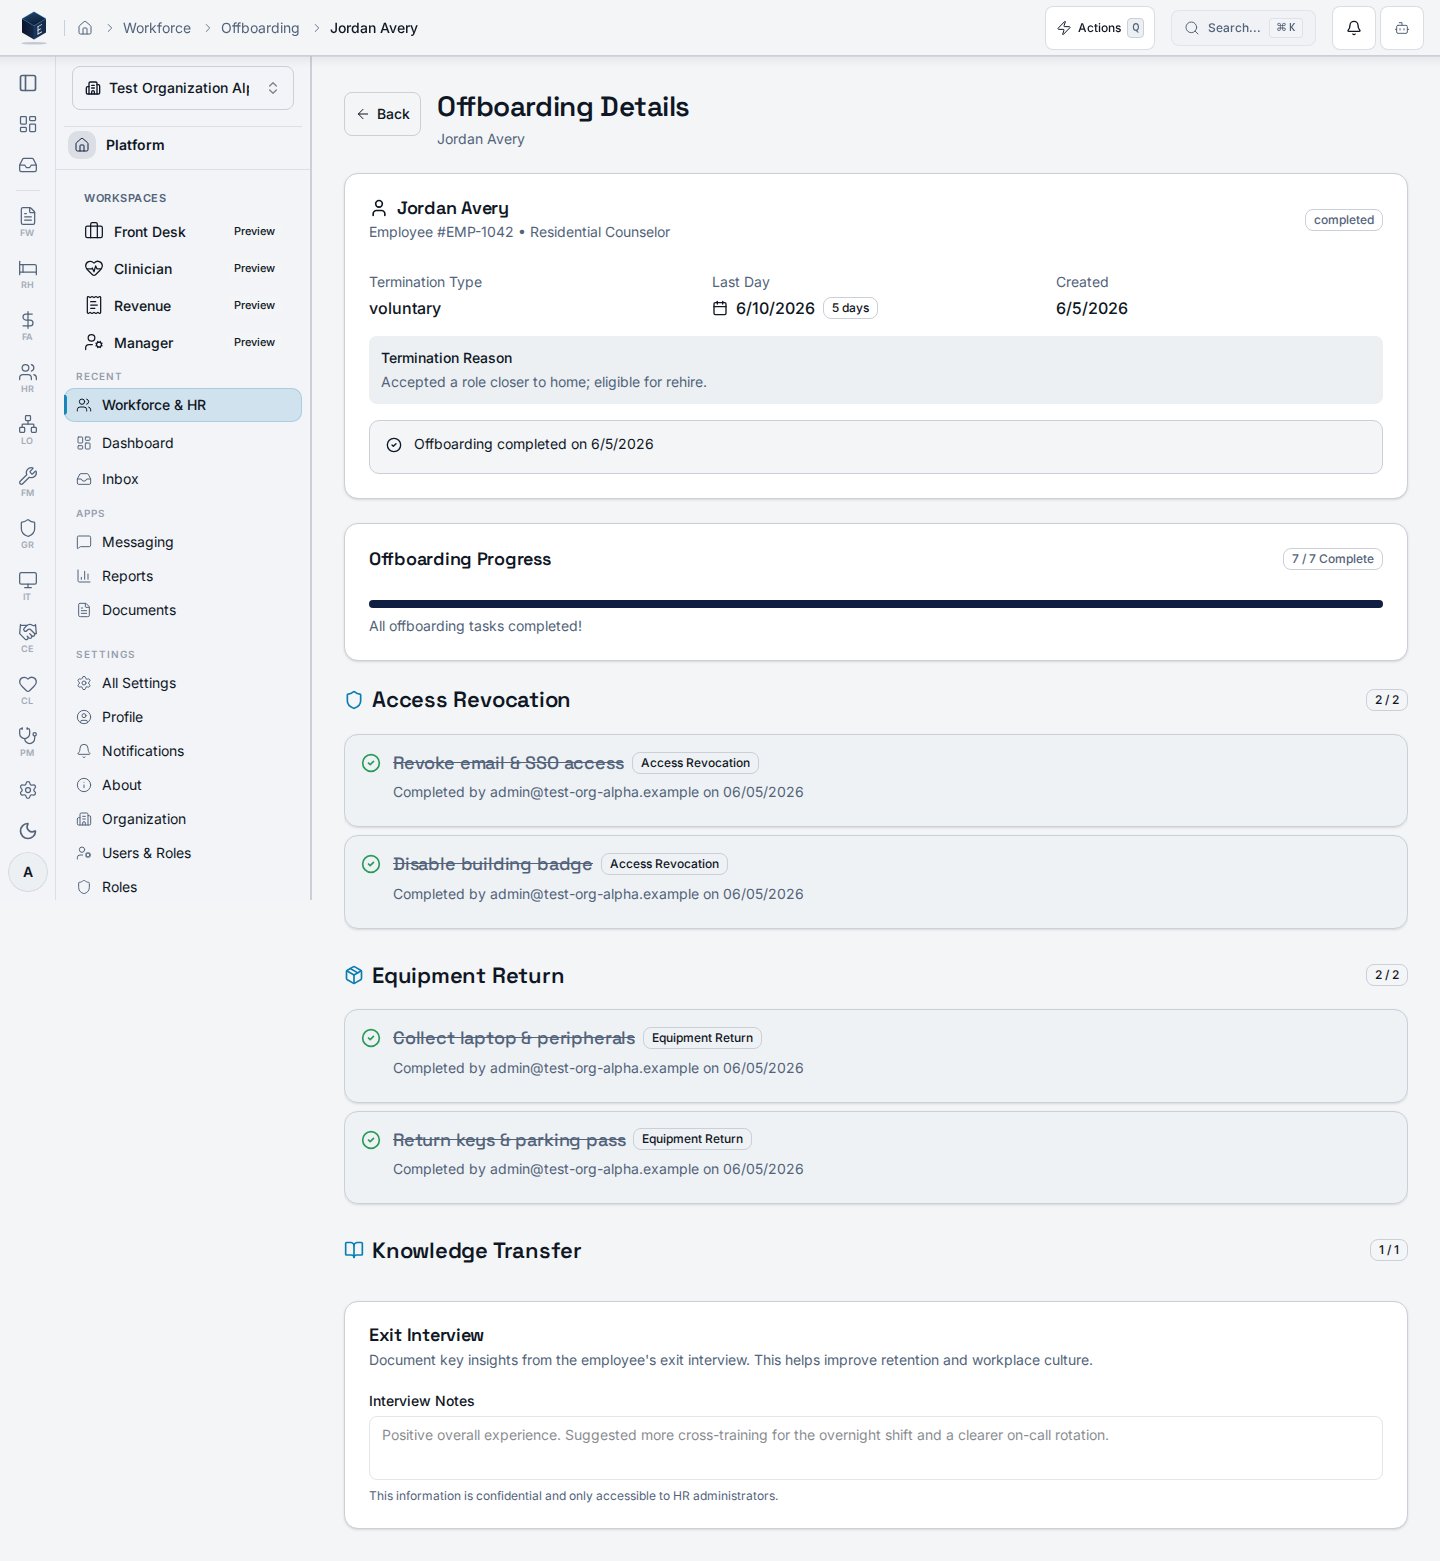
Task: Click the app logo cube icon
Action: 34,27
